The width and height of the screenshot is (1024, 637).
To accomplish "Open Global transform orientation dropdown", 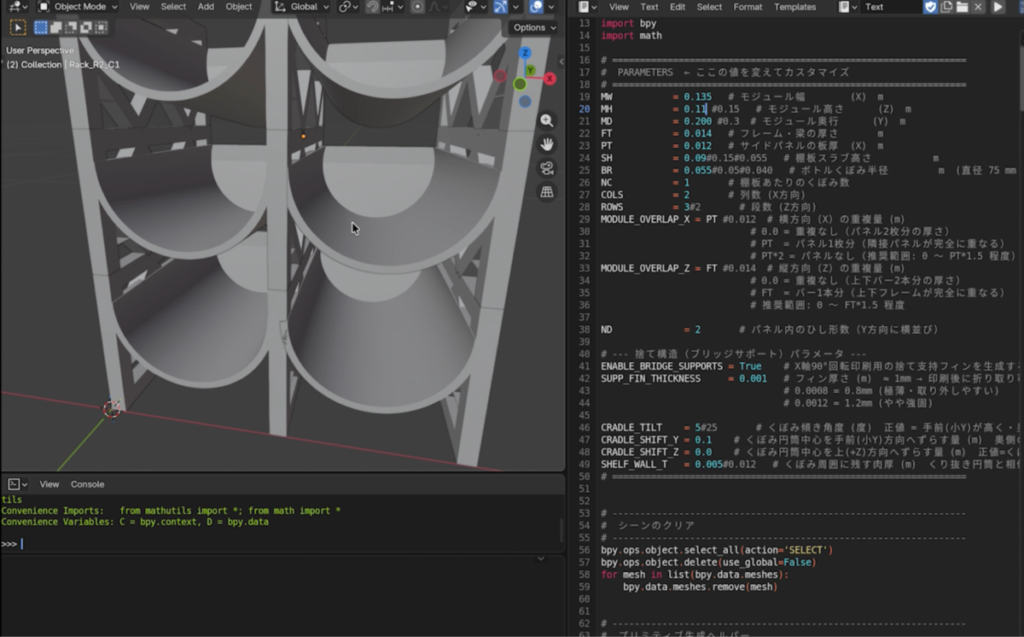I will (301, 7).
